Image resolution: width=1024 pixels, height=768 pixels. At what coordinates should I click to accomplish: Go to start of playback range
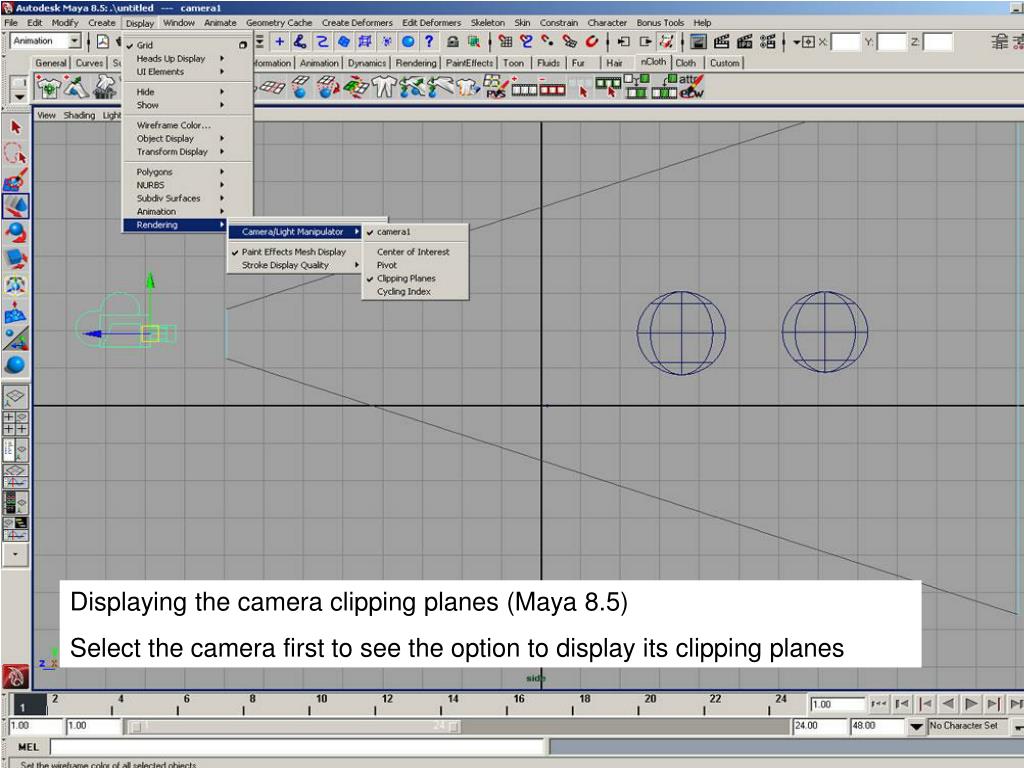(x=879, y=704)
